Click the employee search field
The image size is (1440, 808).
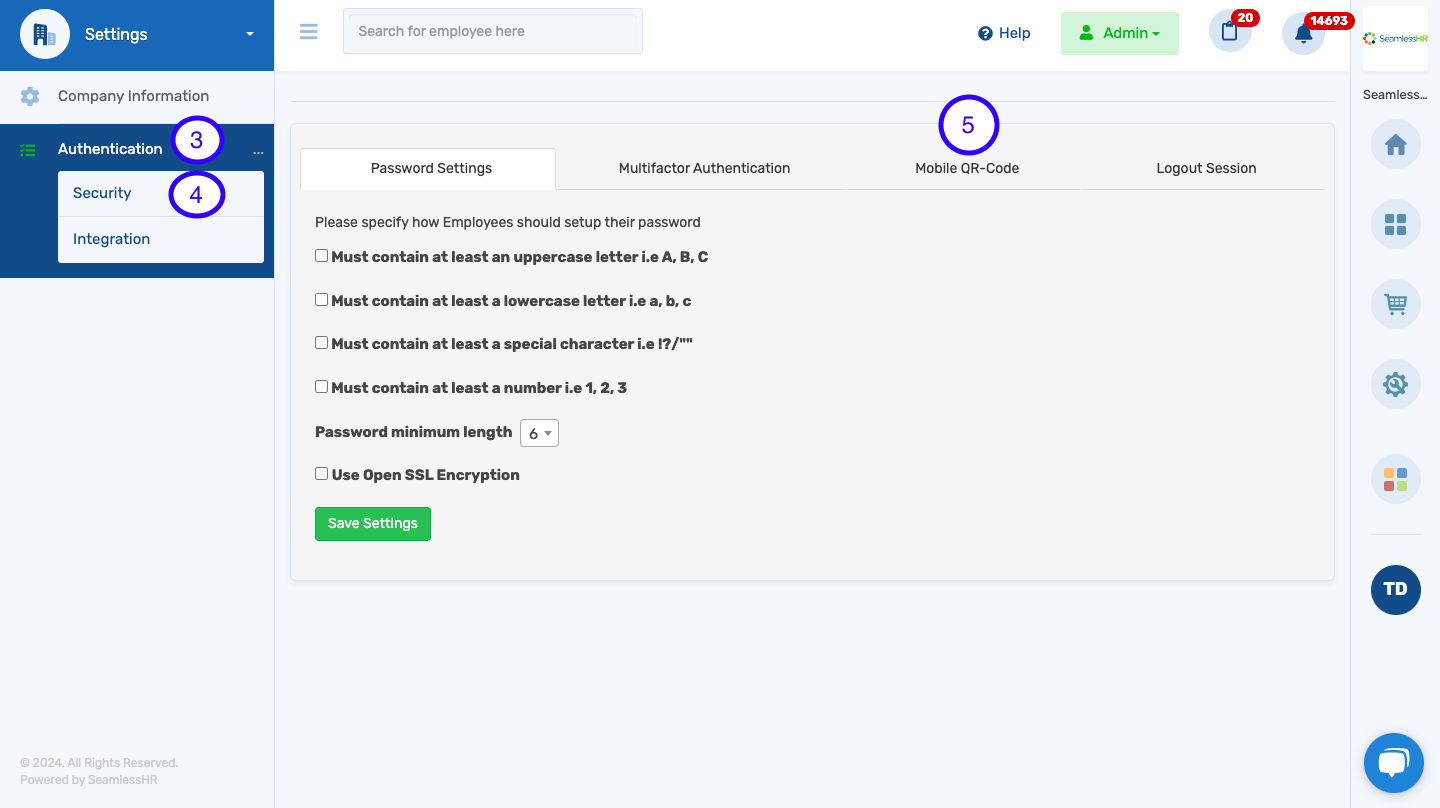click(x=492, y=31)
